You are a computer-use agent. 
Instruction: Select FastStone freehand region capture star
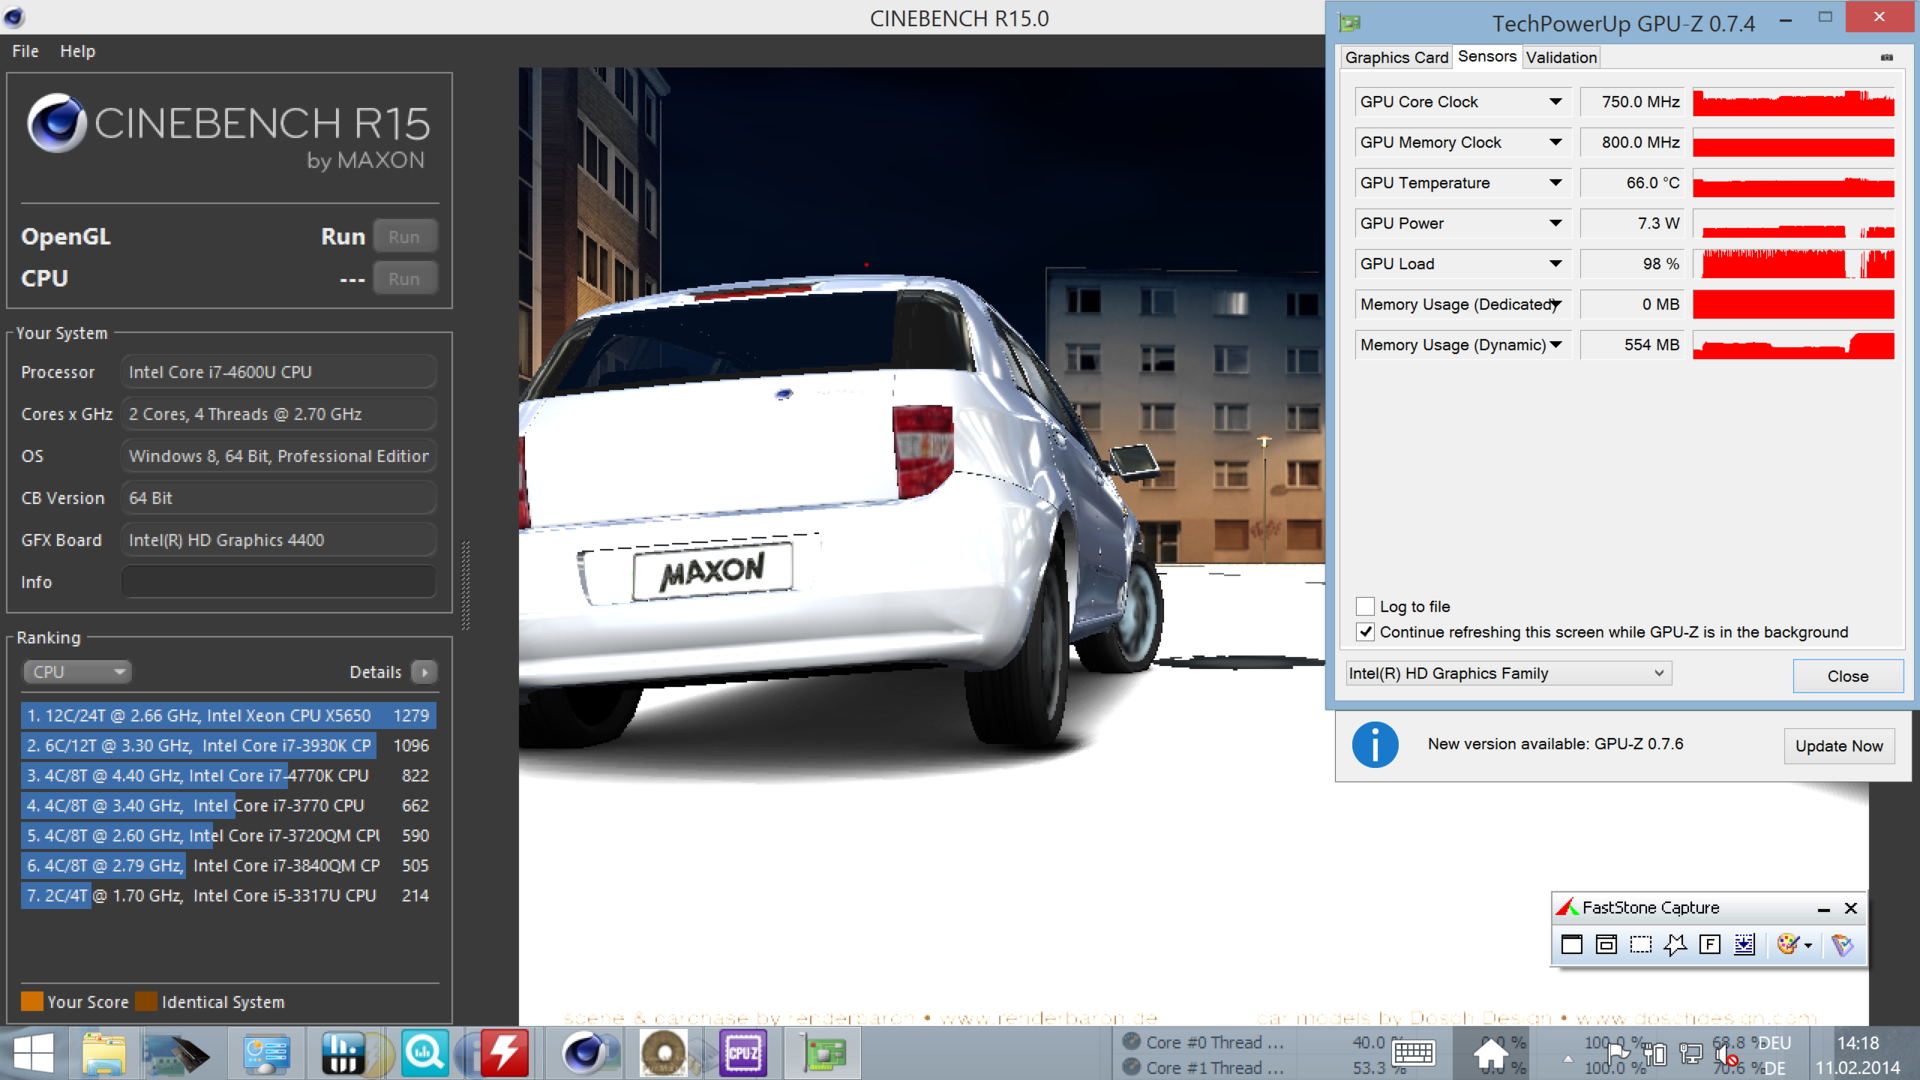click(1676, 945)
